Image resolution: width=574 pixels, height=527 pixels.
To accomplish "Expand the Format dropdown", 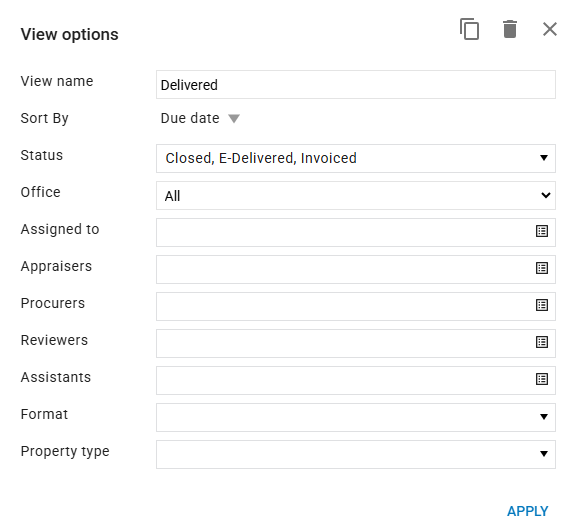I will pyautogui.click(x=356, y=418).
